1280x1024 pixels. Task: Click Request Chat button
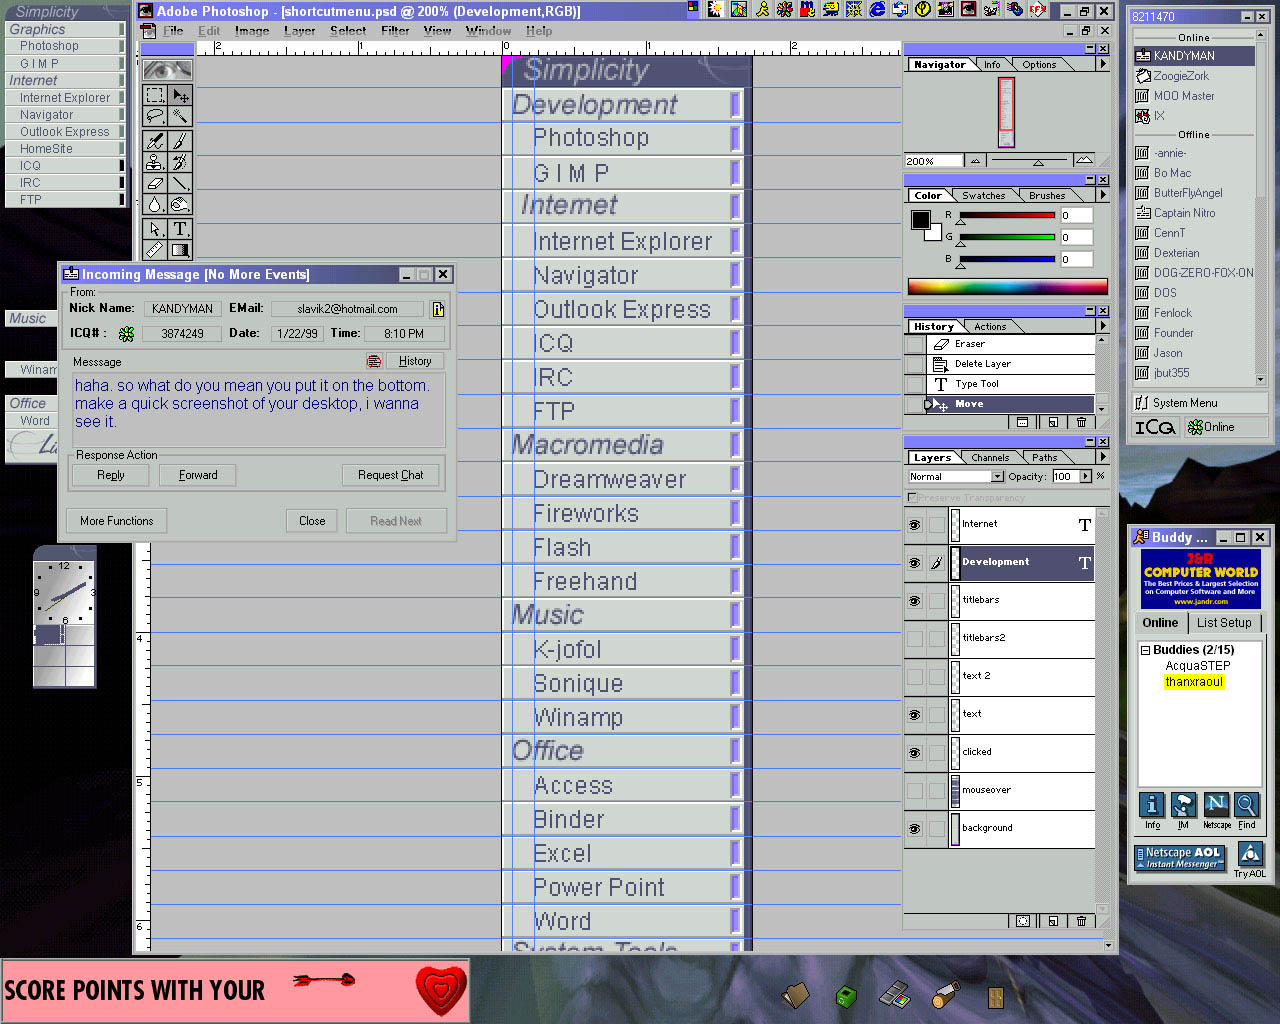coord(390,475)
